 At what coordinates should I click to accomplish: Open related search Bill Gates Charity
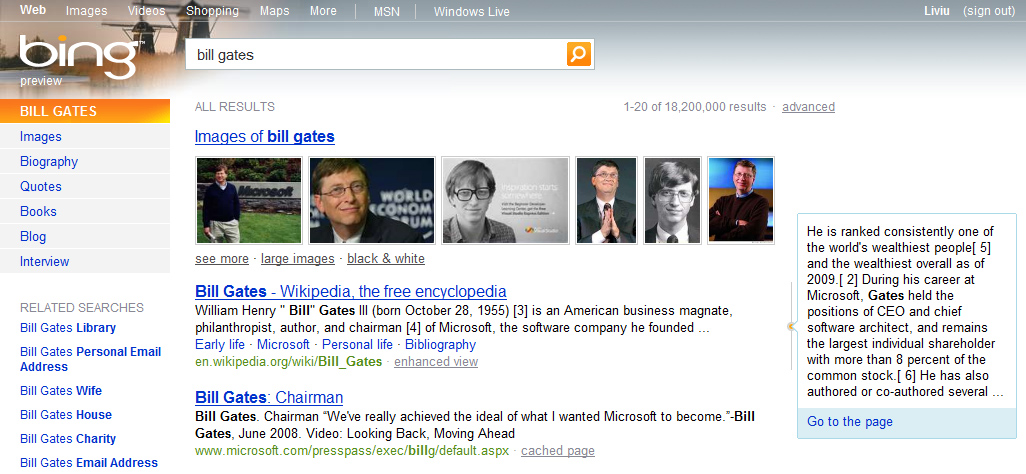[68, 439]
